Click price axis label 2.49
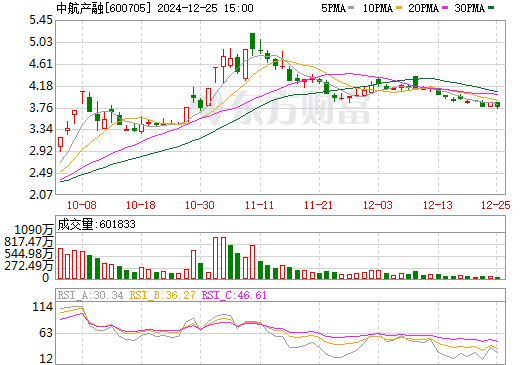The height and width of the screenshot is (365, 520). tap(41, 173)
